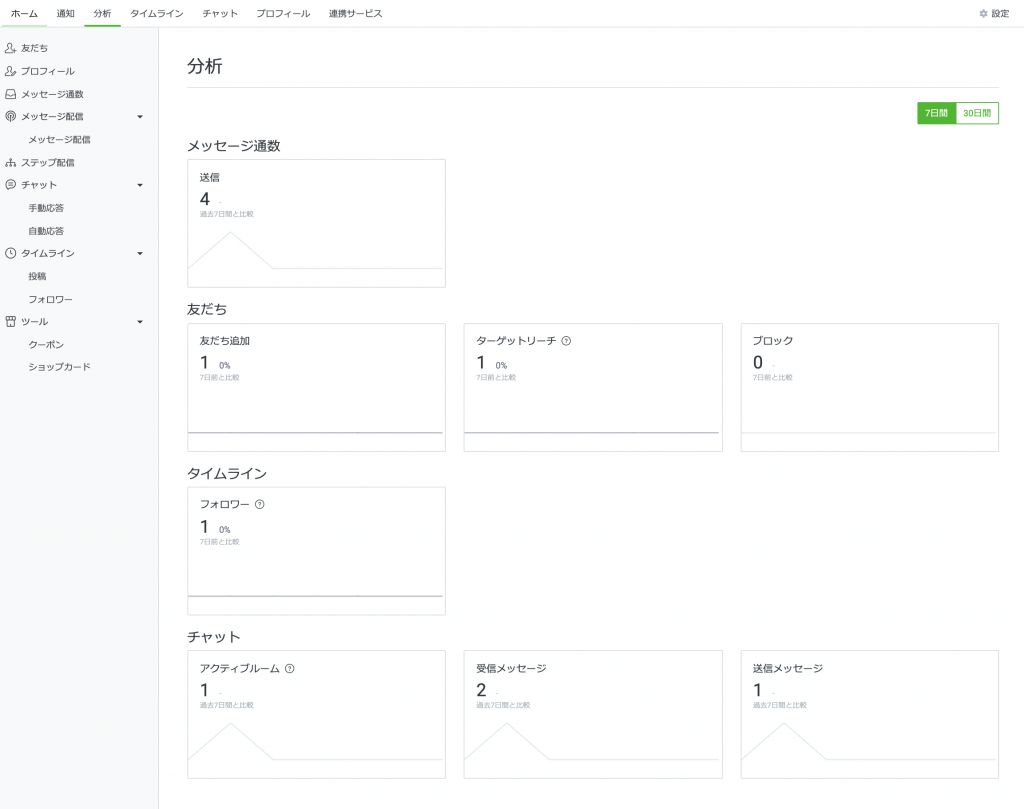Click the clock icon beside タイムライン in the sidebar
The width and height of the screenshot is (1024, 809).
point(10,253)
